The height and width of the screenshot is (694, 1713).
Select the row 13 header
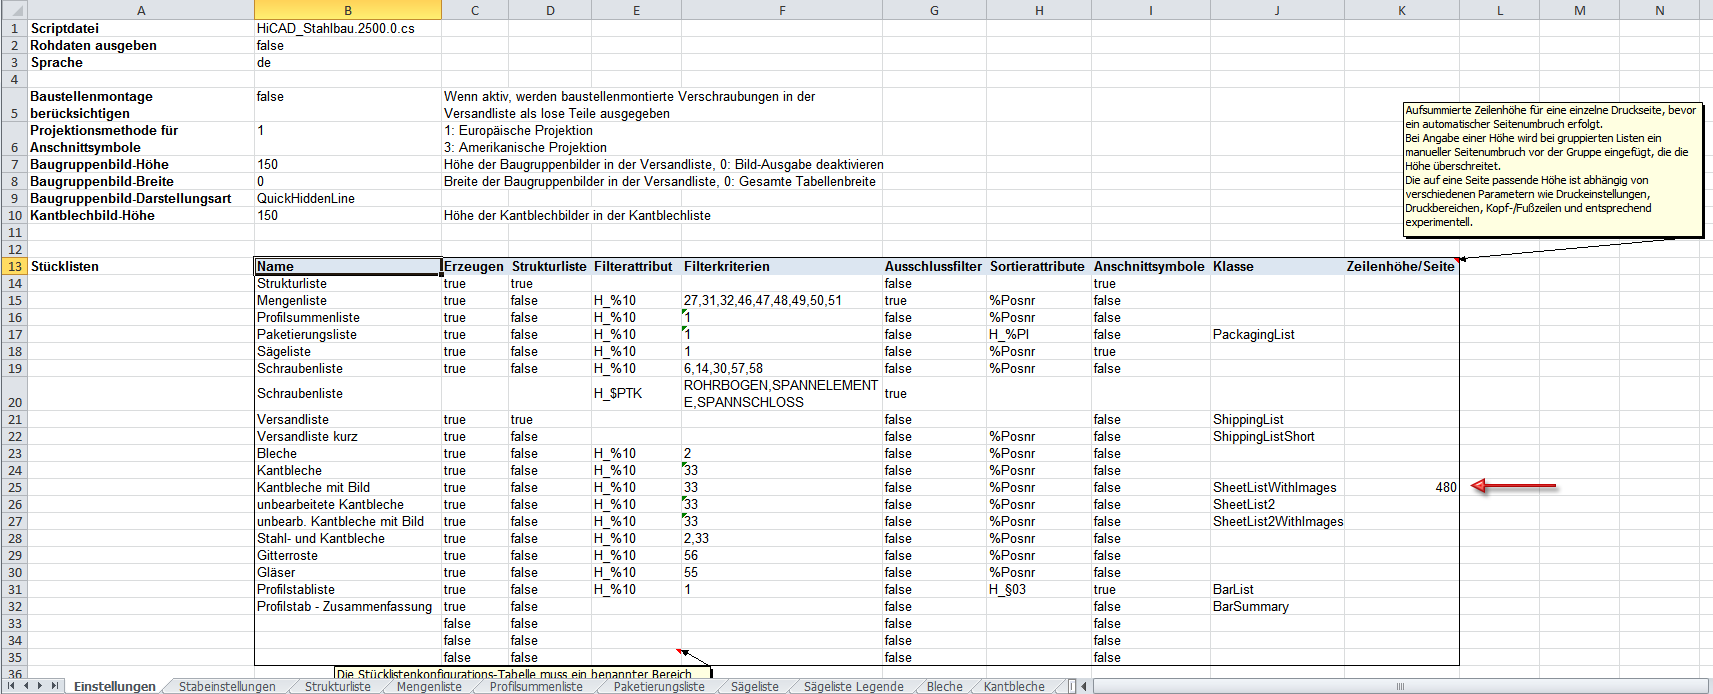14,267
